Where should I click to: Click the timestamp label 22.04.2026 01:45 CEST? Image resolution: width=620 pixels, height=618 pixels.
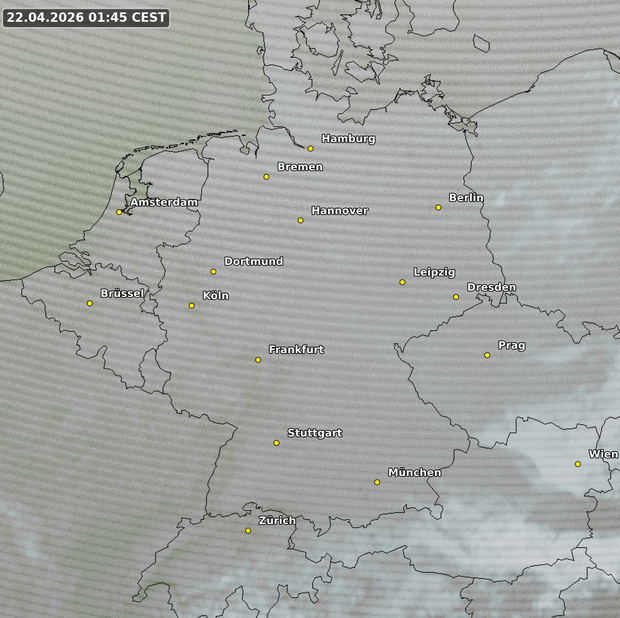(85, 18)
